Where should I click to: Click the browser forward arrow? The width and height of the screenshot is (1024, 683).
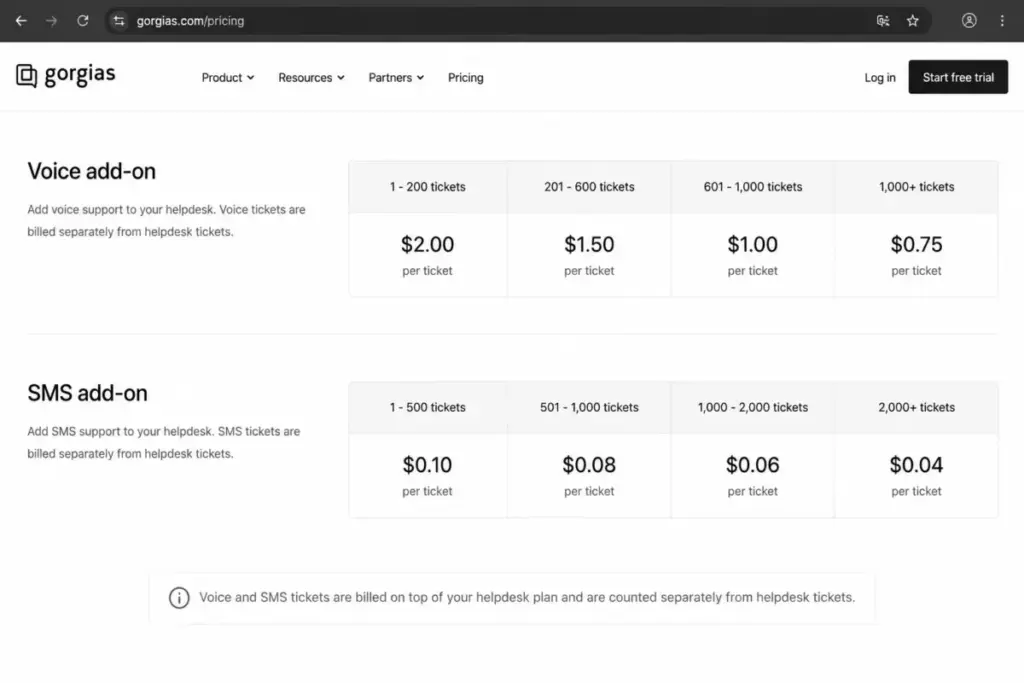coord(52,21)
